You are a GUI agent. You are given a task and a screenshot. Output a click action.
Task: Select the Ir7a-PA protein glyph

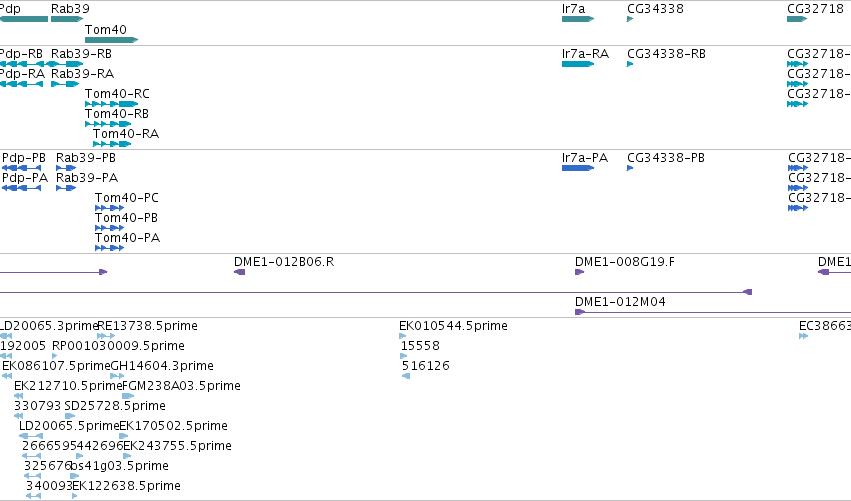[578, 168]
